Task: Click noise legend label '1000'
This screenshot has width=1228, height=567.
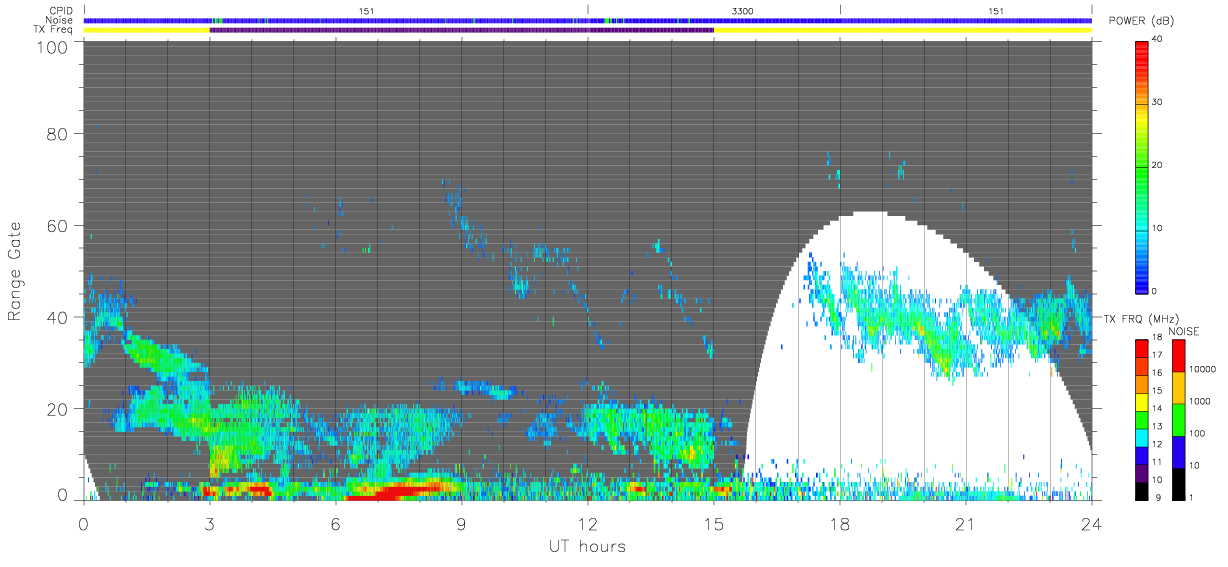Action: (1200, 401)
